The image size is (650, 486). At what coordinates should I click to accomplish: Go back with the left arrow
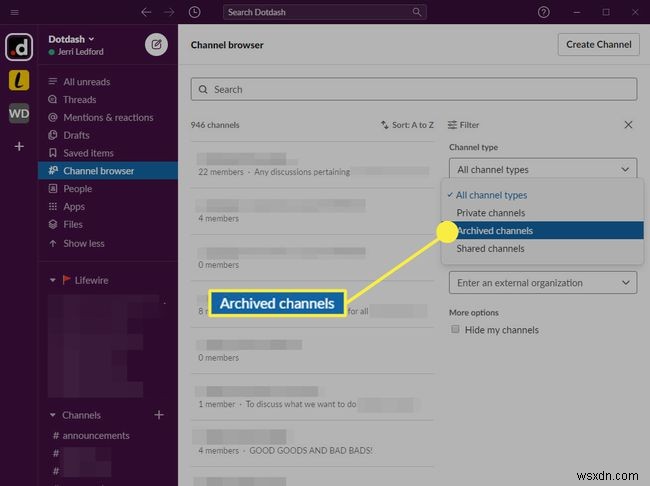146,12
